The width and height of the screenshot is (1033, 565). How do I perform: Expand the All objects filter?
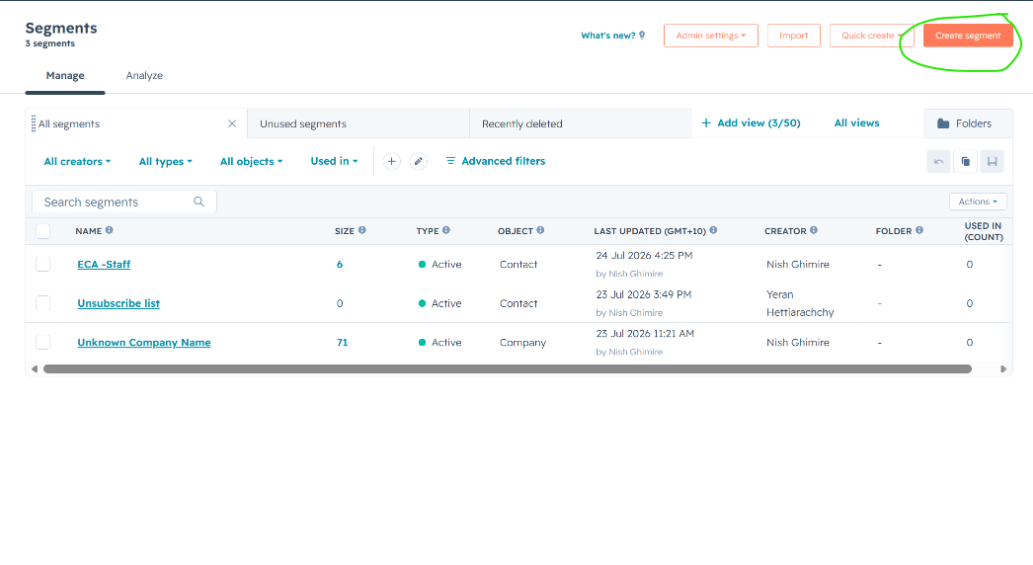(251, 161)
